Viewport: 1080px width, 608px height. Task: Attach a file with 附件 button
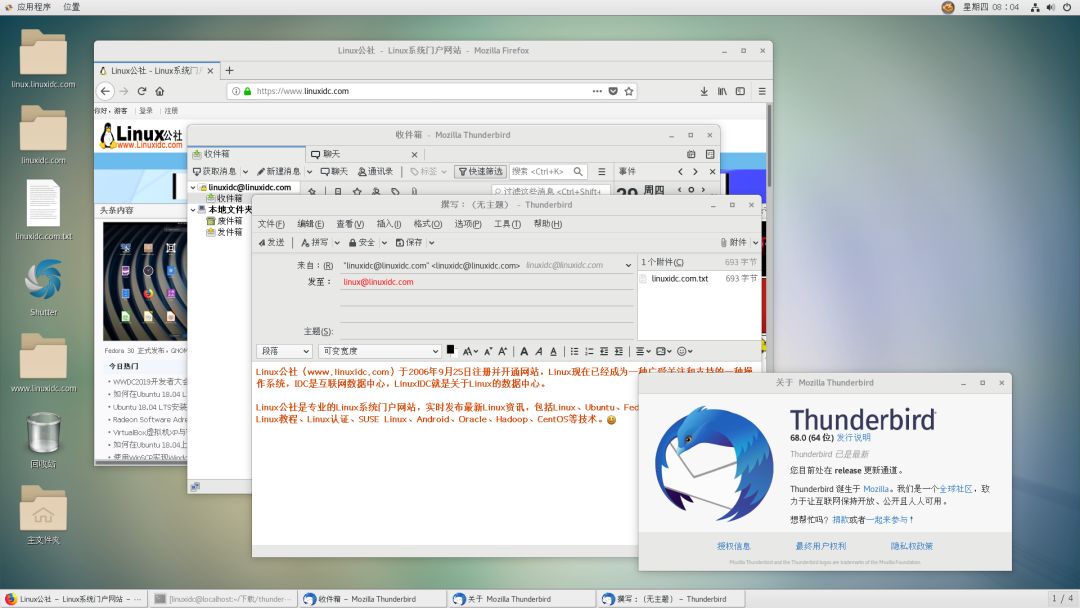click(734, 242)
